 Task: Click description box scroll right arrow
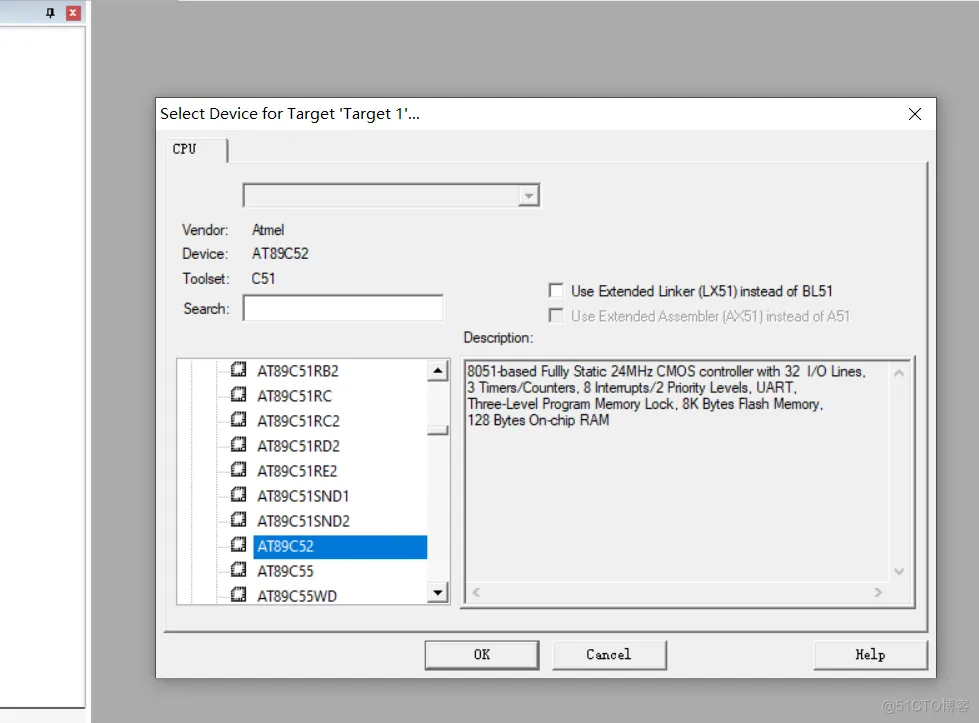pos(878,592)
